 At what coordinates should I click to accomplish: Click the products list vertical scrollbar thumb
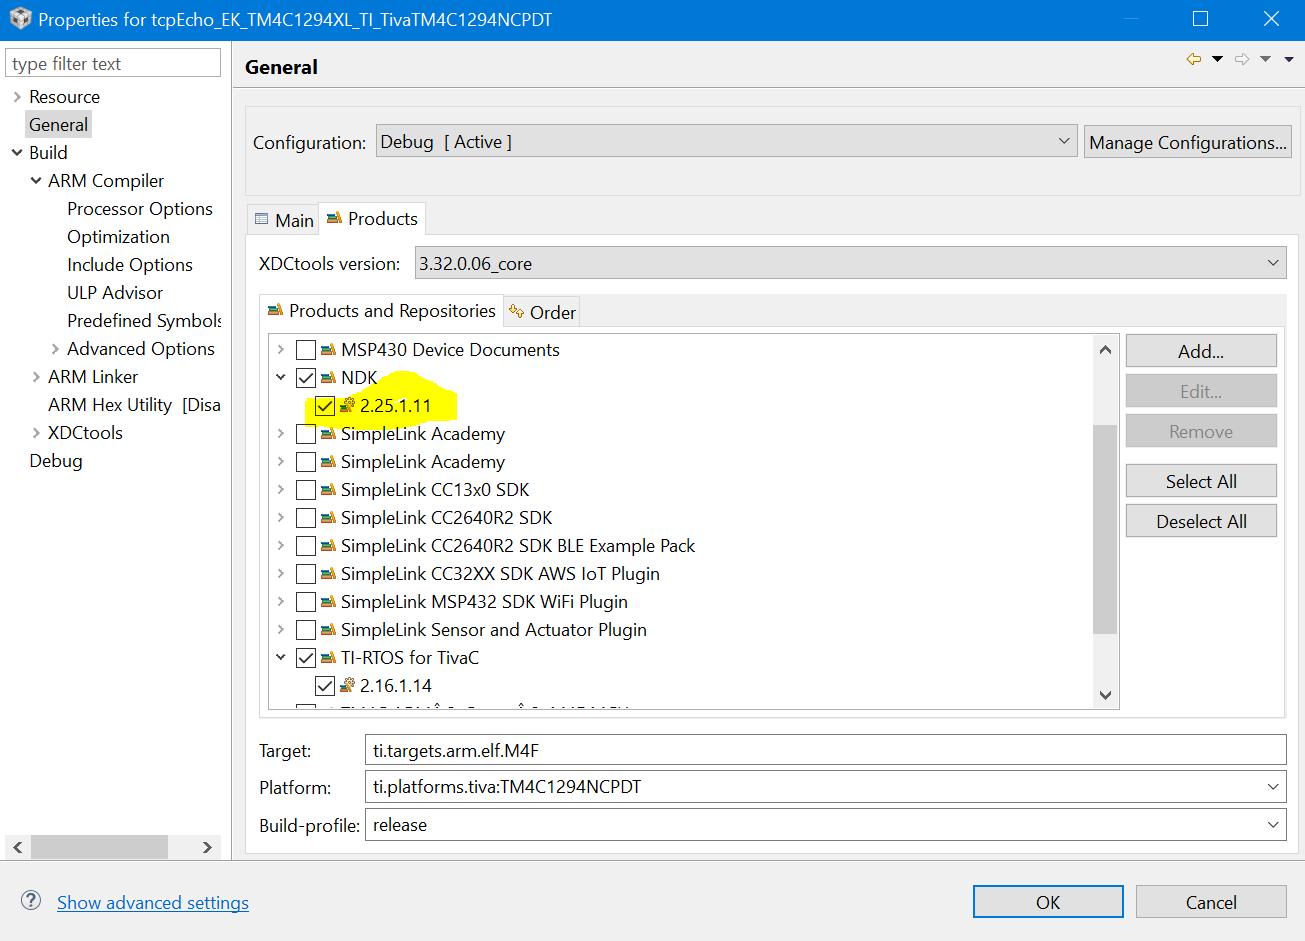click(1104, 530)
